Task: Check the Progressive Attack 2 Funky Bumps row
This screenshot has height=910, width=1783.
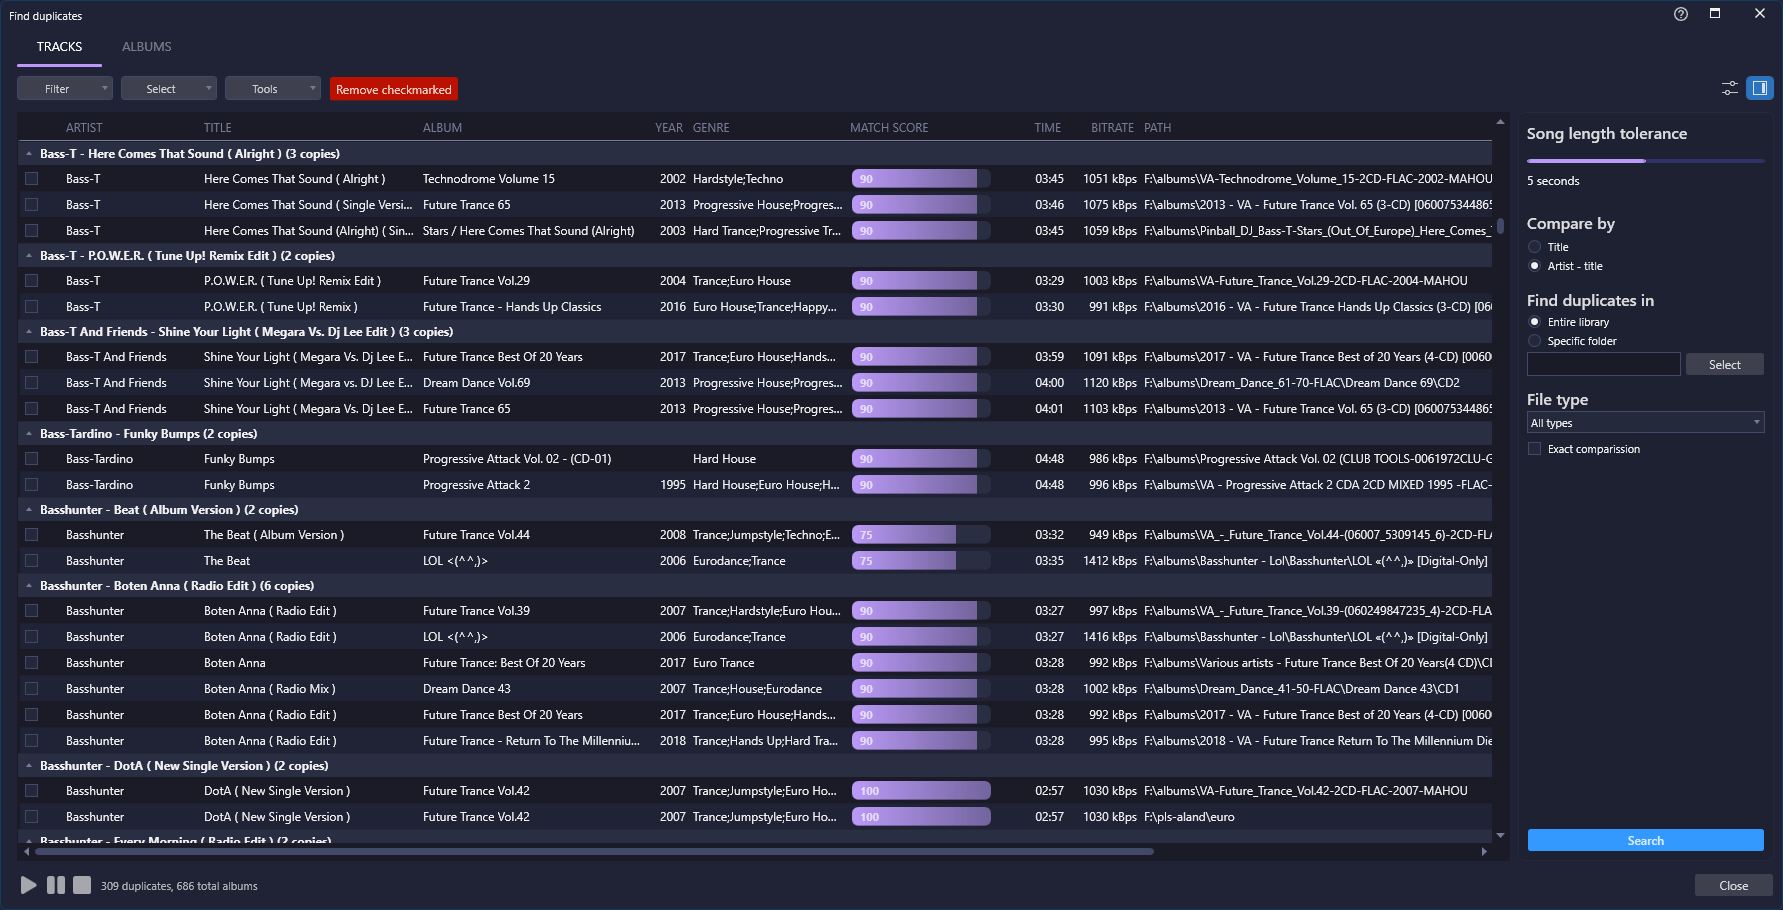Action: pos(32,485)
